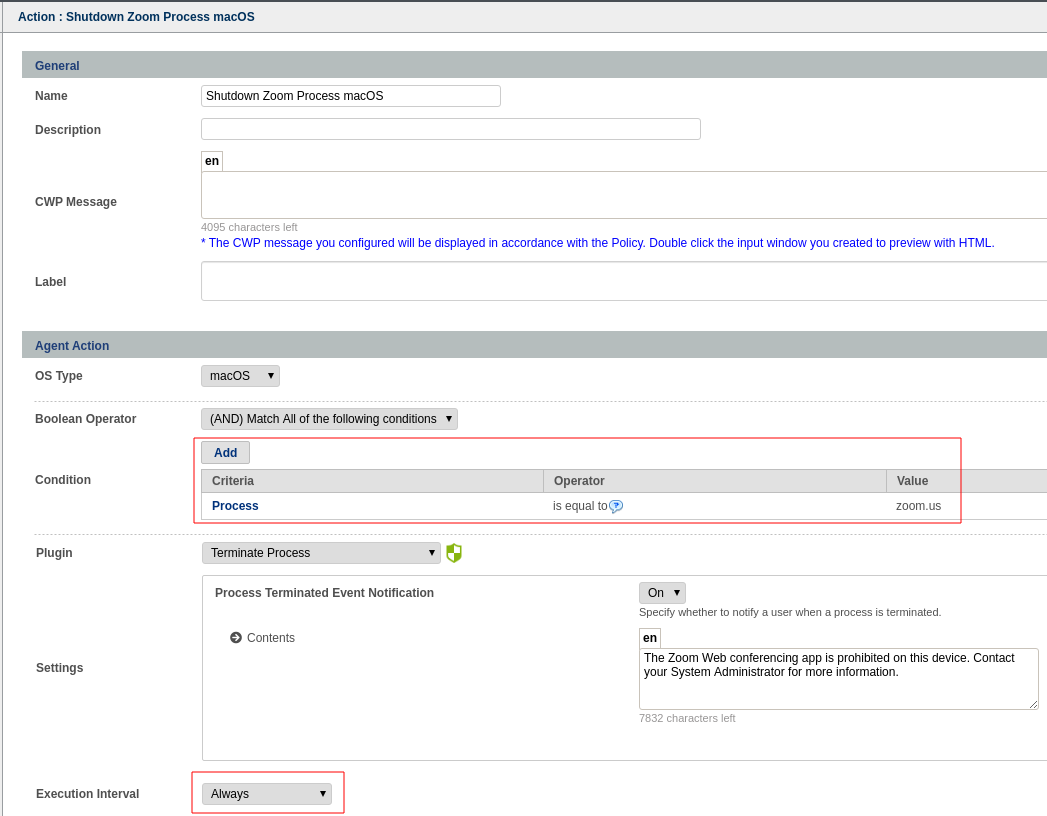Click the Operator column header
The image size is (1047, 816).
coord(714,481)
